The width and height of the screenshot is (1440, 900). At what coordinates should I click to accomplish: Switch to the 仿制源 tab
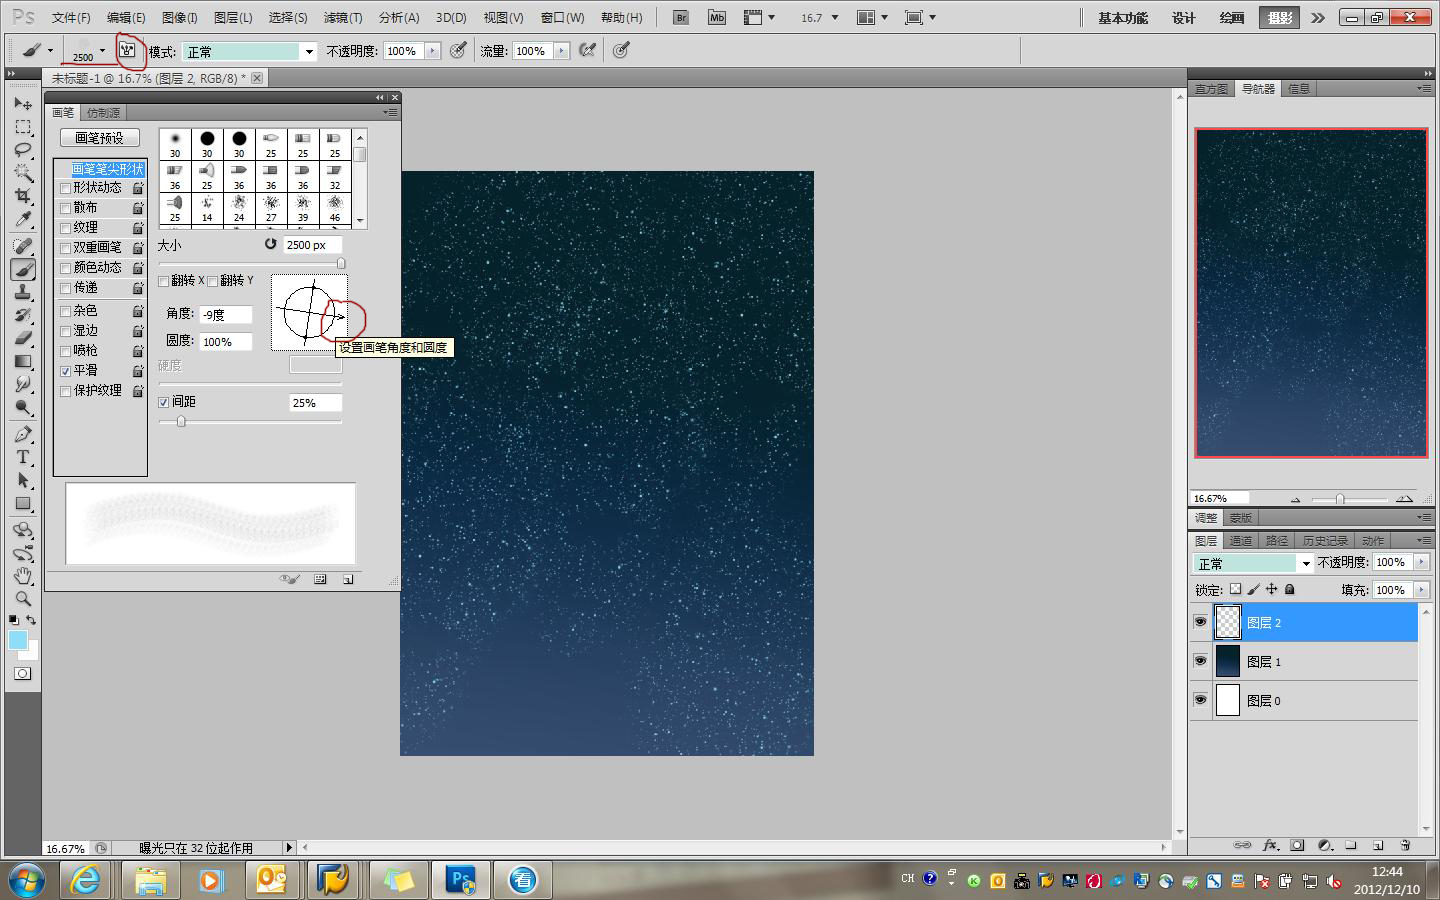coord(103,113)
